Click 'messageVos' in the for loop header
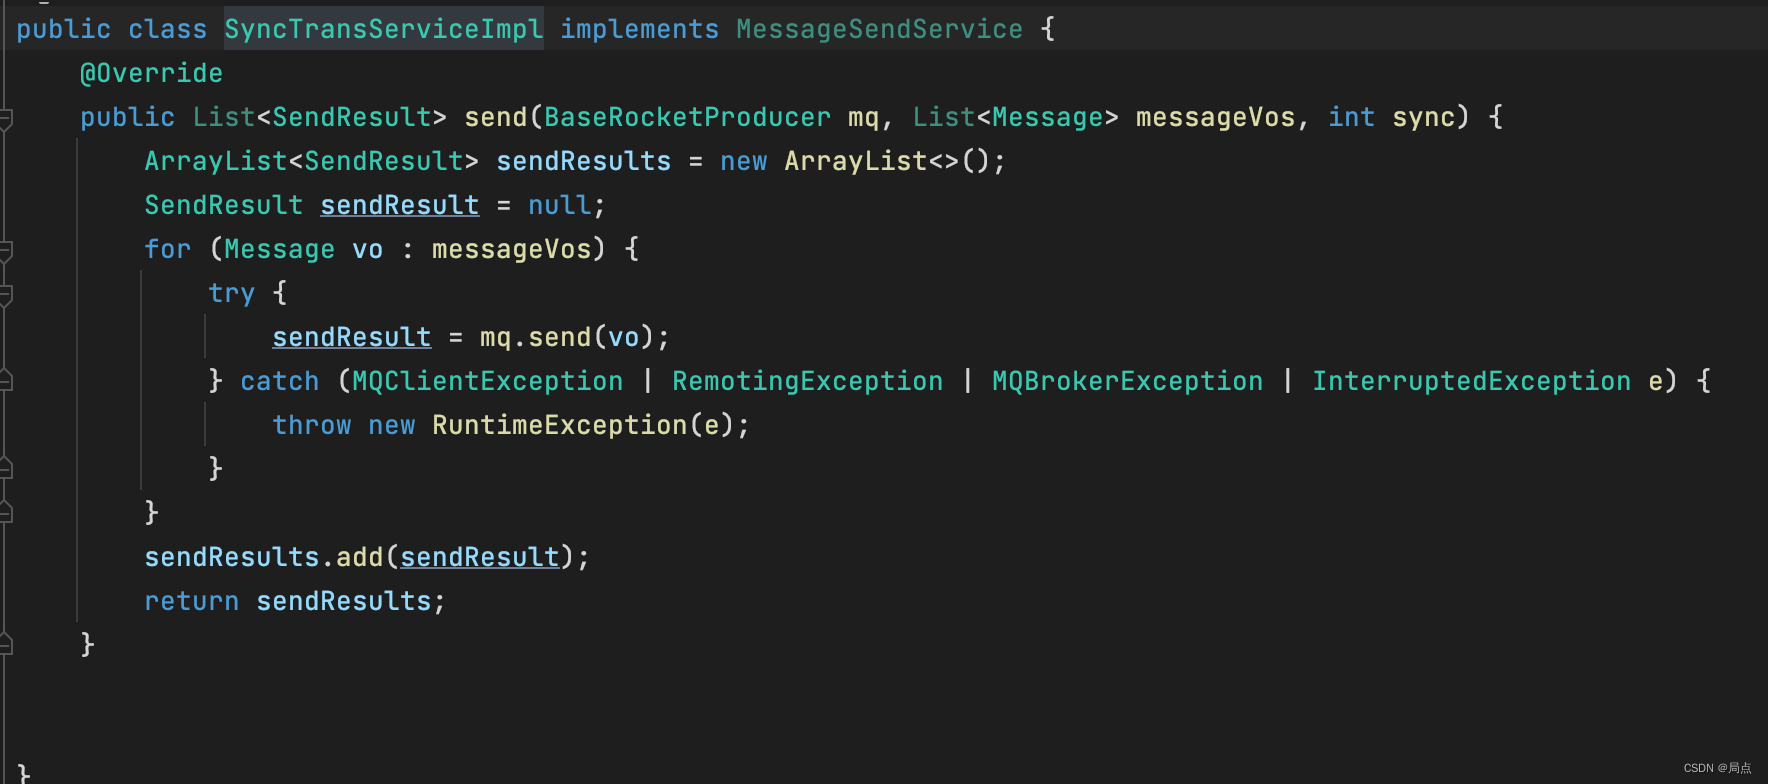 coord(512,249)
